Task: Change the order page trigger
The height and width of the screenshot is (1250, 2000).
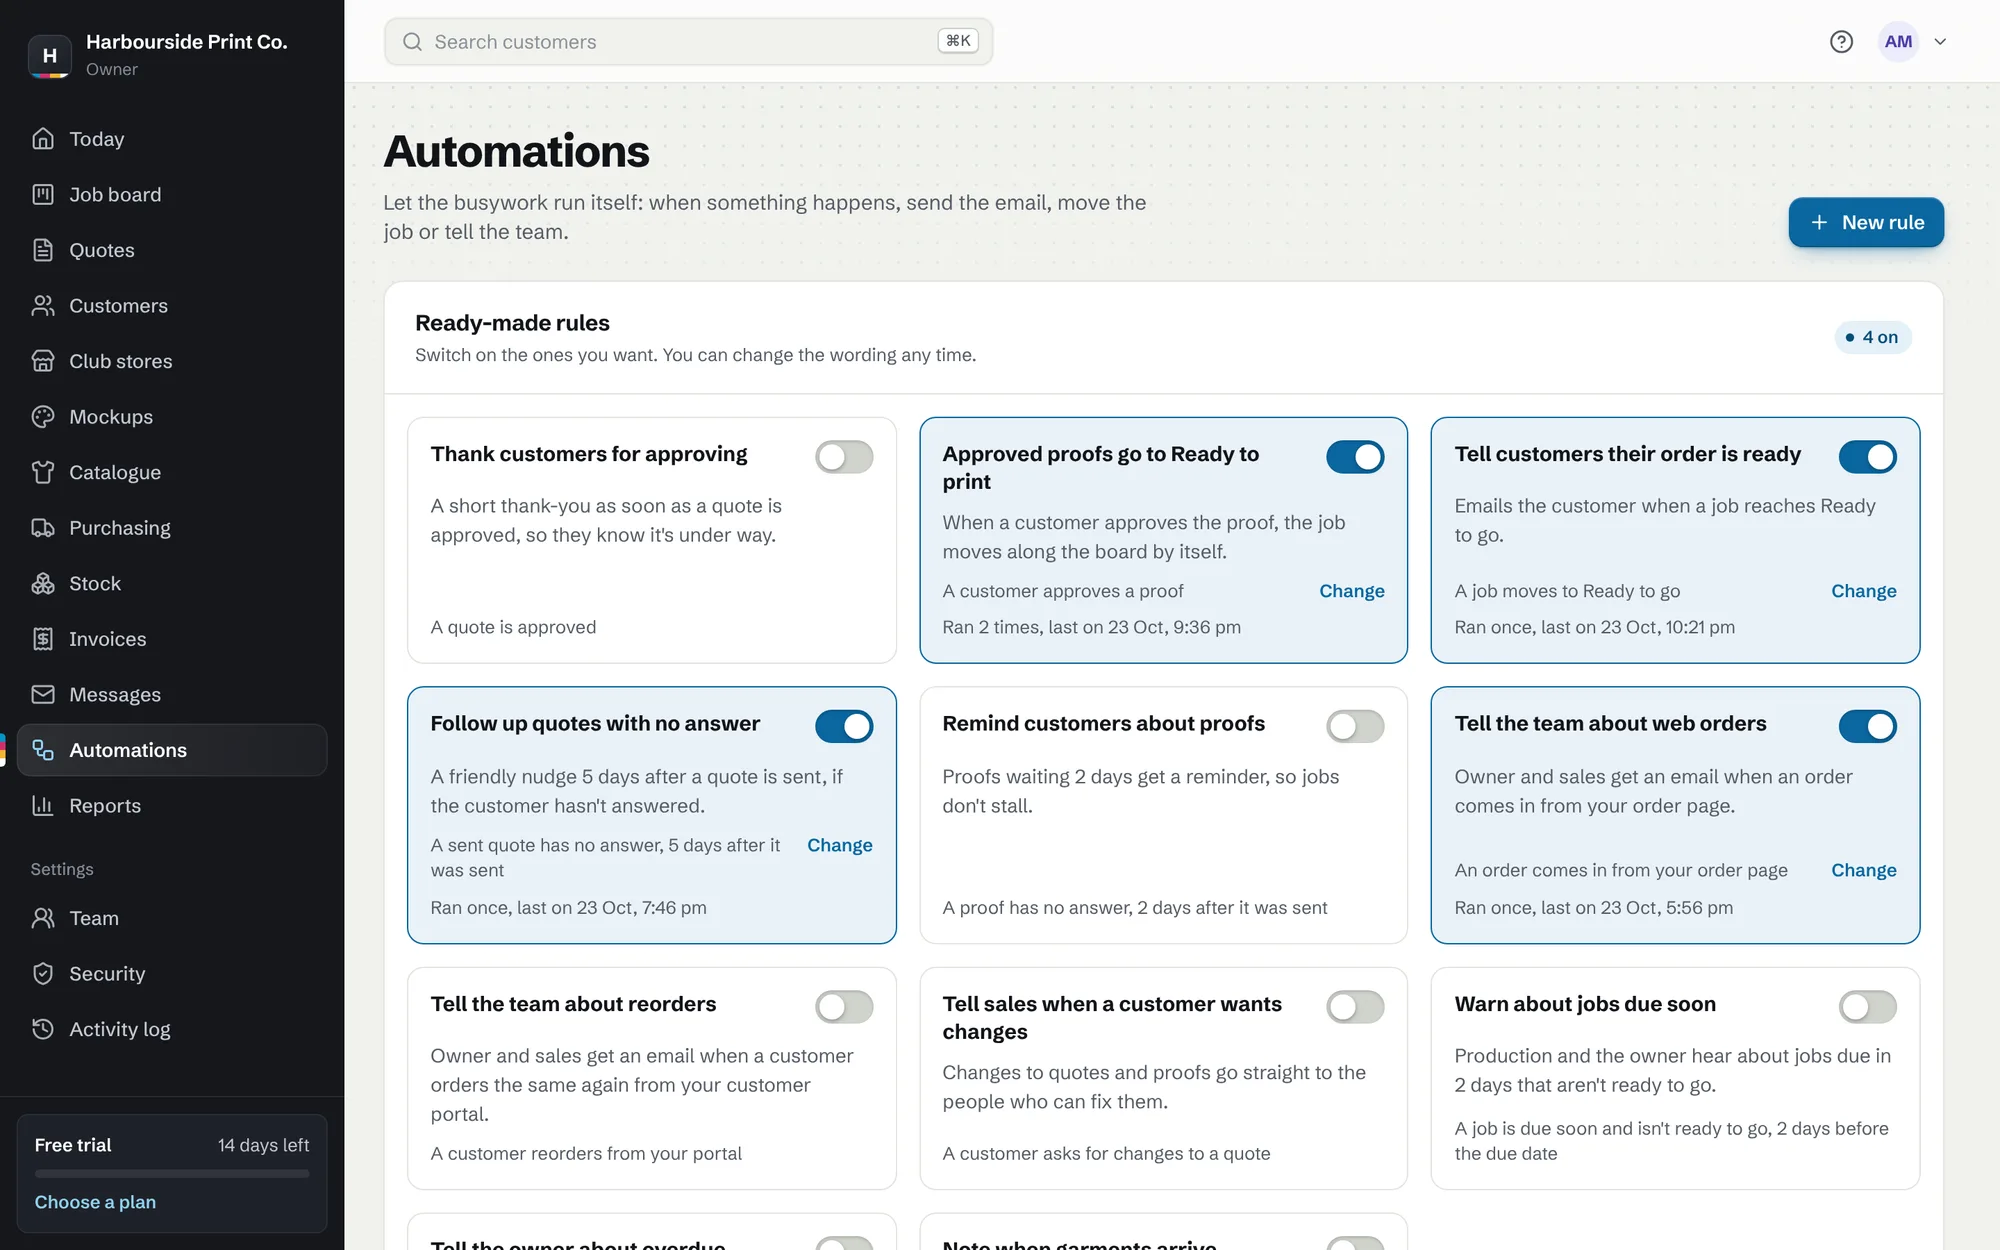Action: (1864, 870)
